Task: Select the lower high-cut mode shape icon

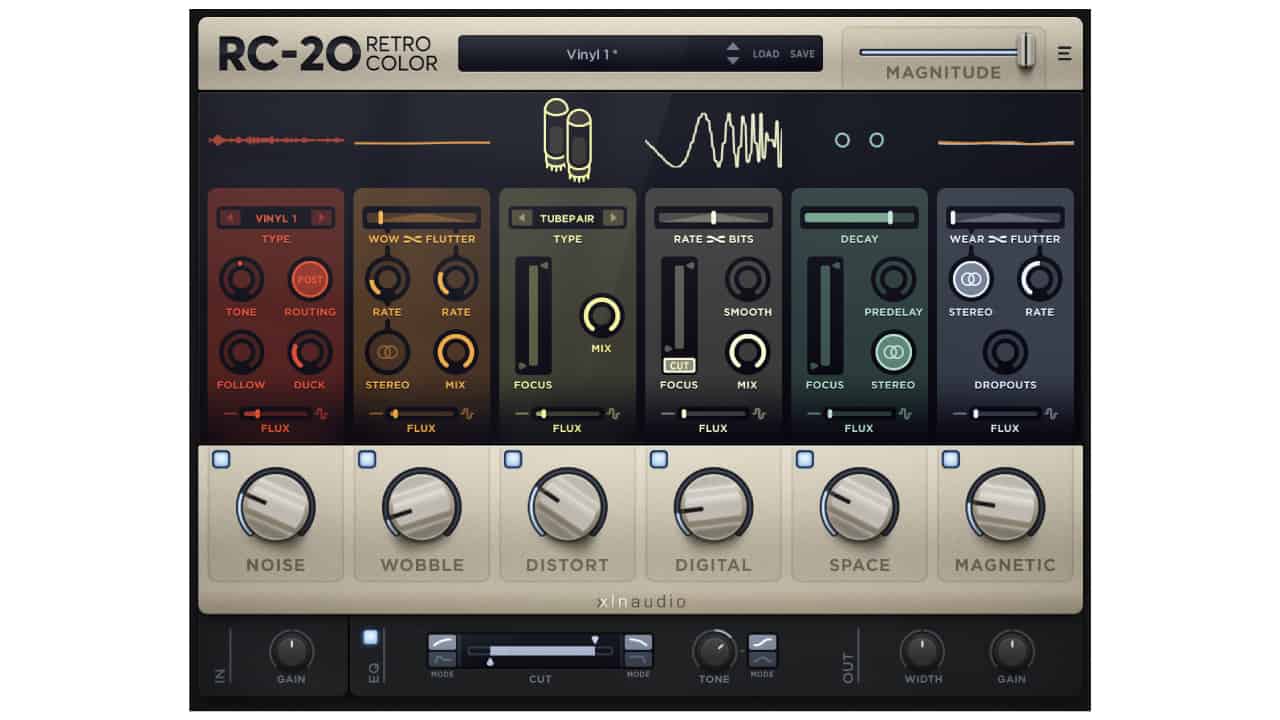Action: (638, 659)
